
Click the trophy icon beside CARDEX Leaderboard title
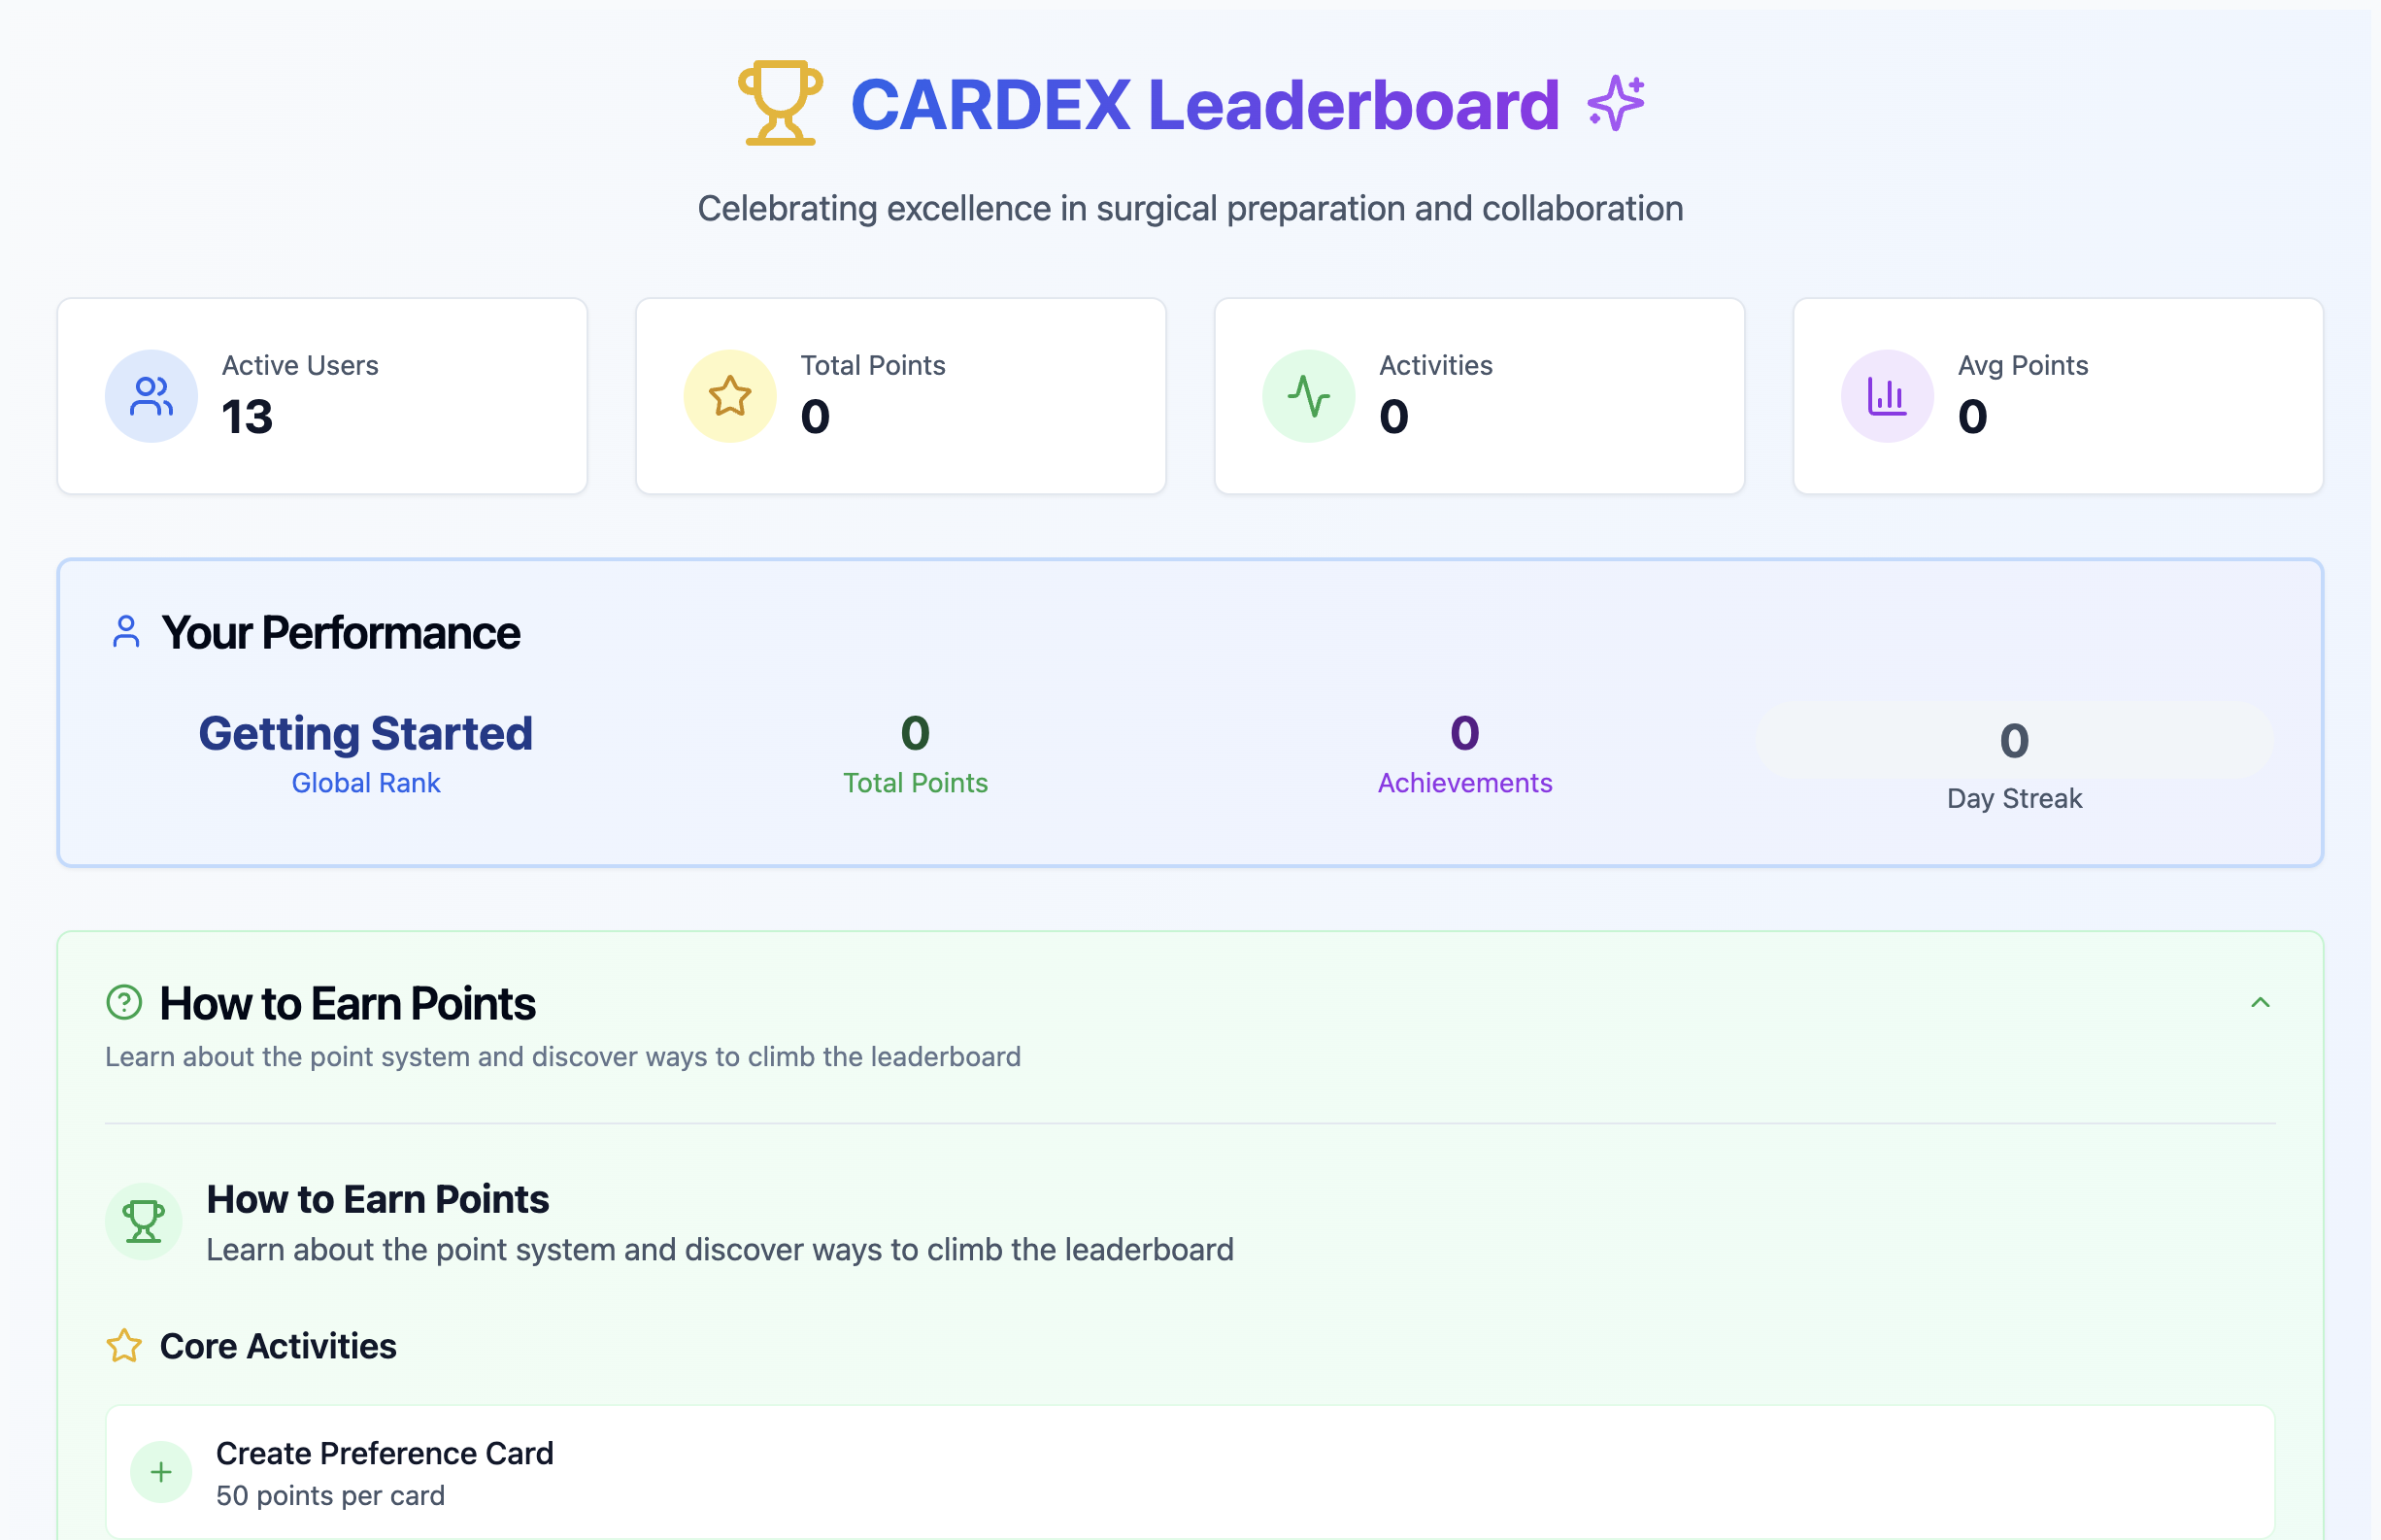coord(781,104)
